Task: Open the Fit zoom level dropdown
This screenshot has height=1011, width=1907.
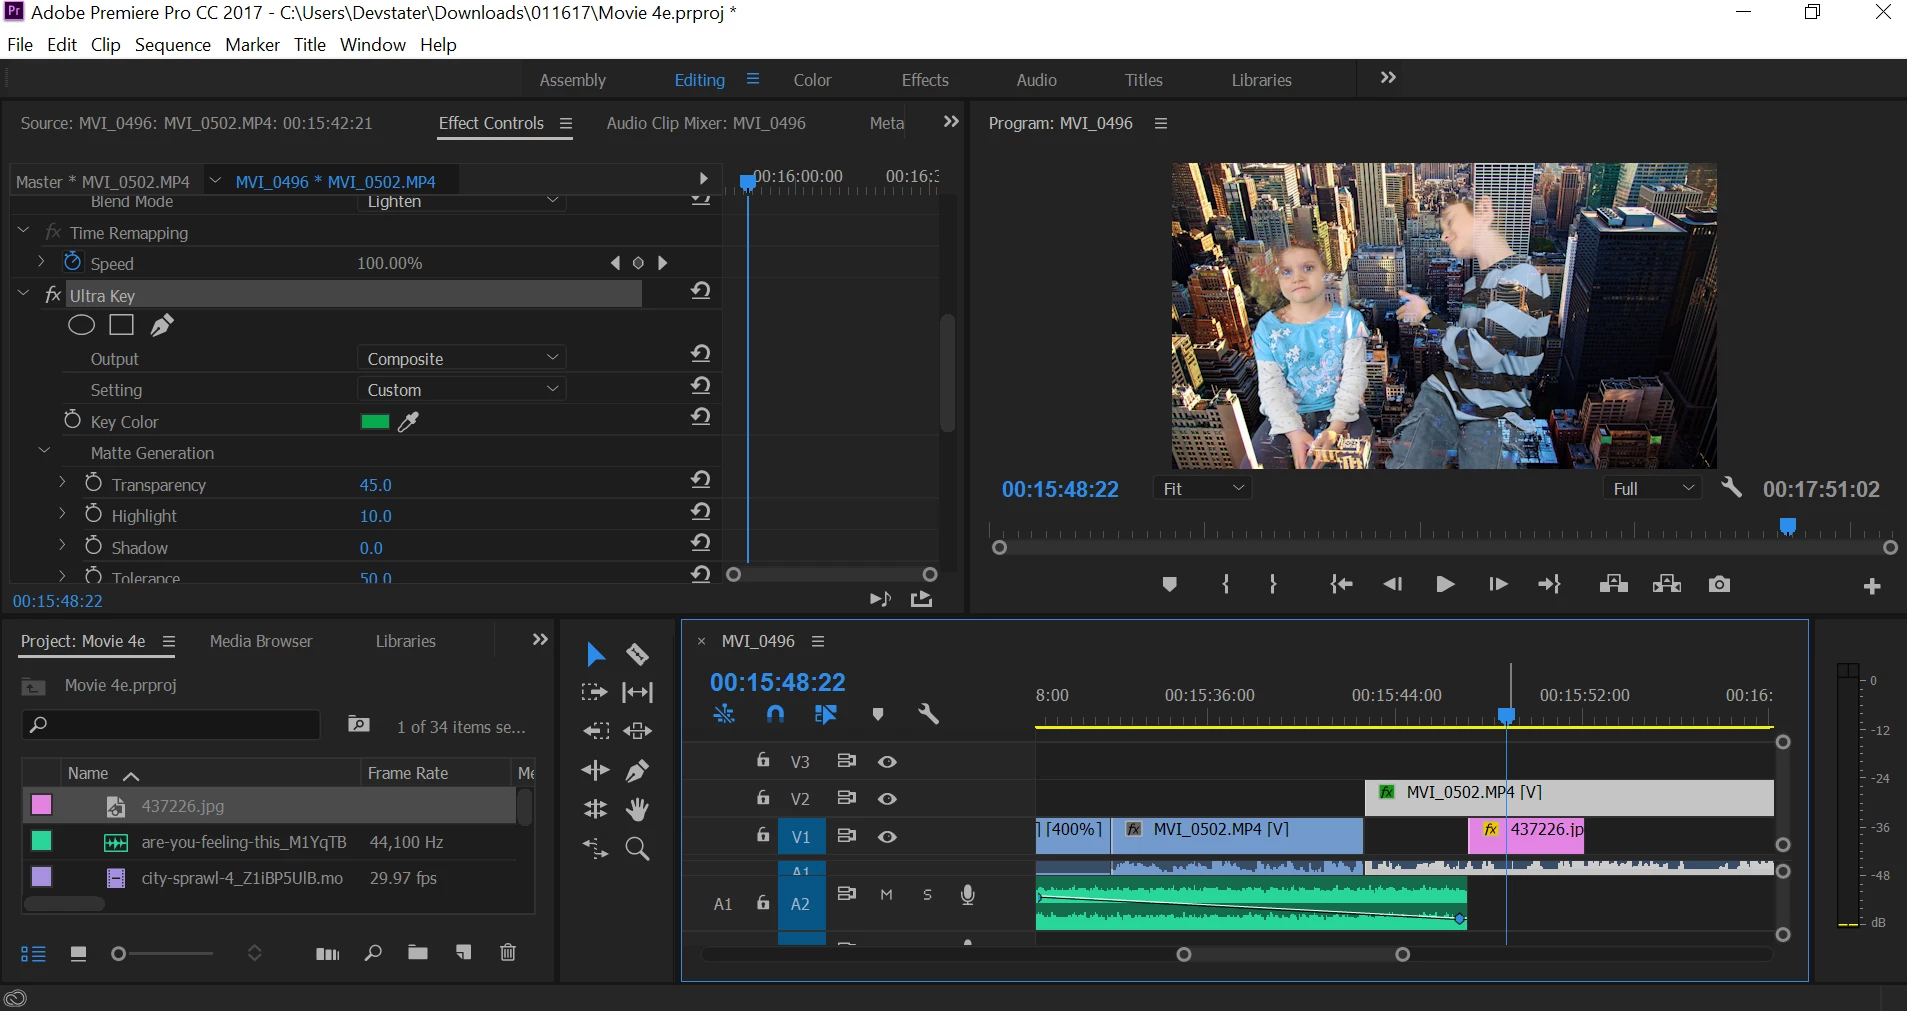Action: (x=1203, y=488)
